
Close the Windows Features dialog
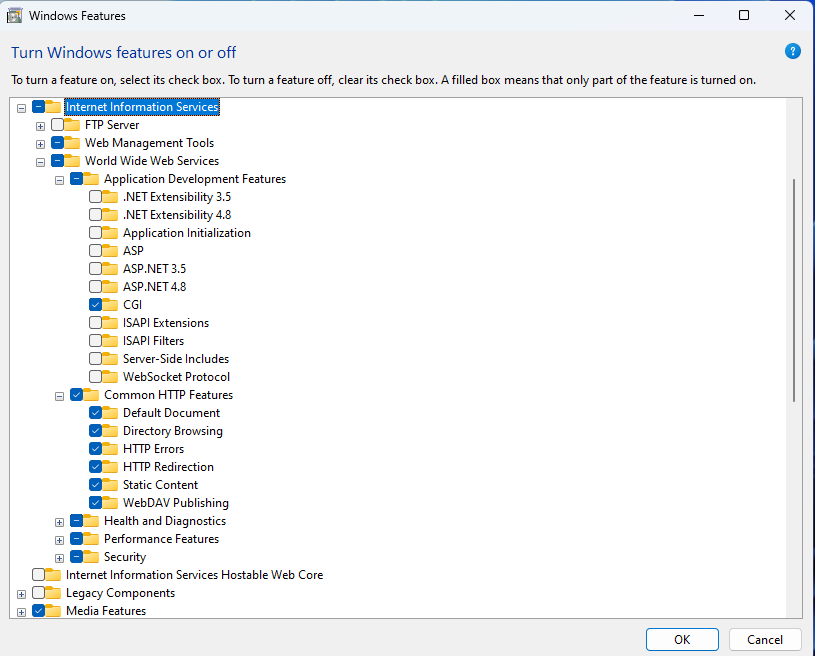790,15
